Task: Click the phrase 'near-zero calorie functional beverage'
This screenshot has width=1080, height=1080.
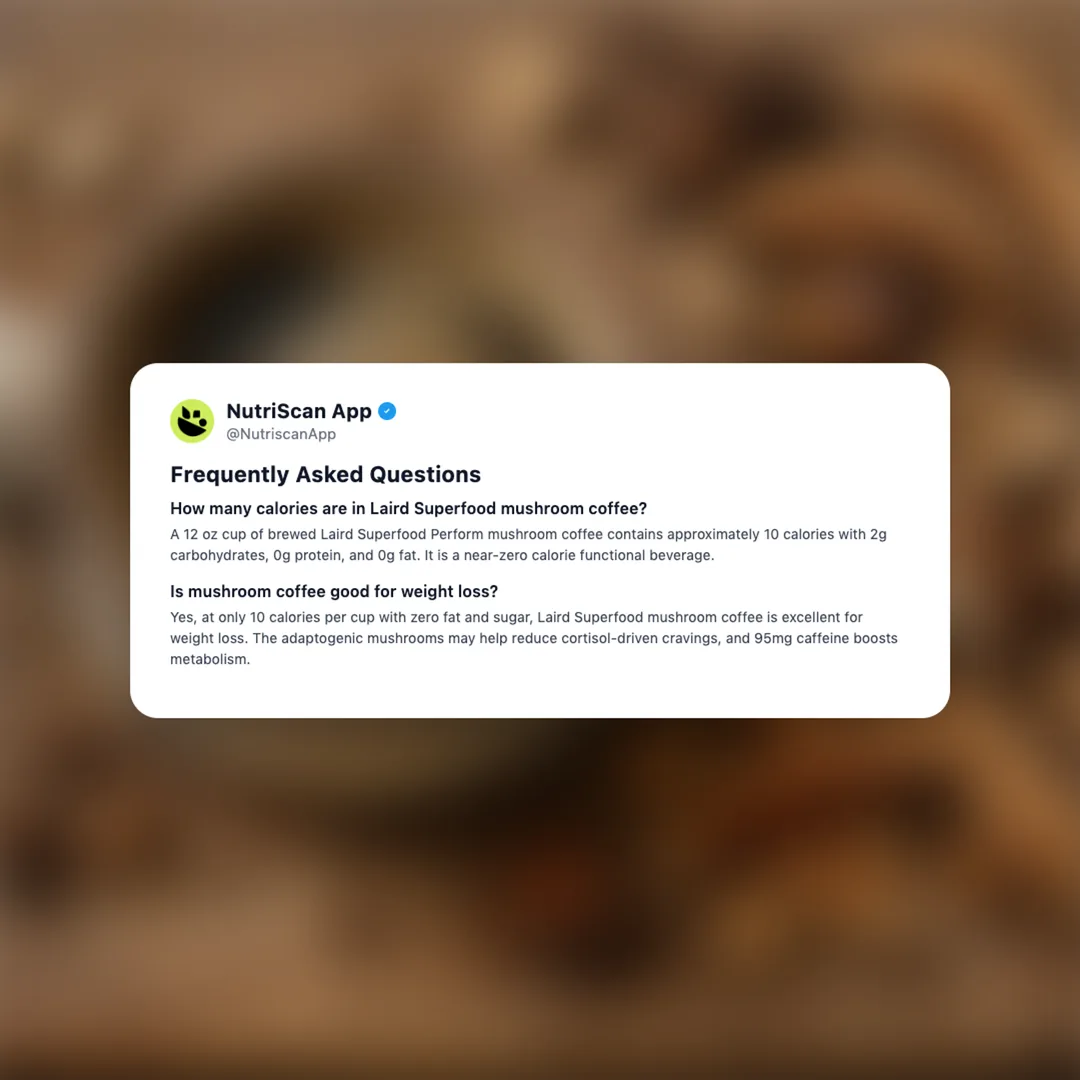Action: pos(588,555)
